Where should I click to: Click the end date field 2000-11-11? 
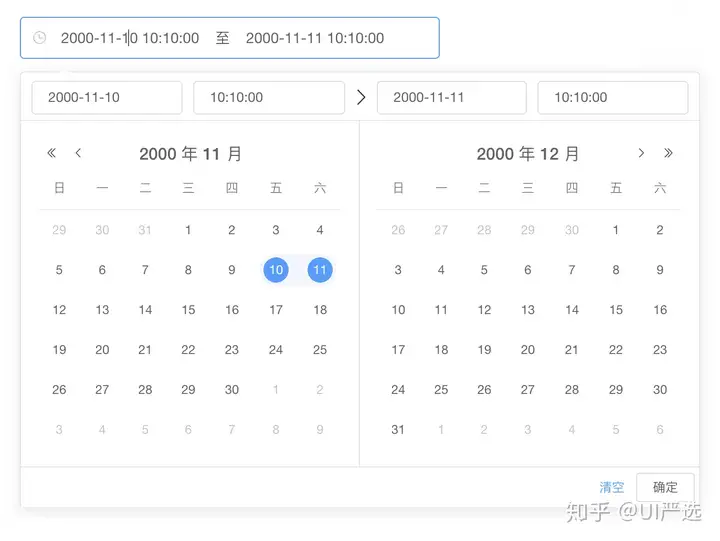(451, 97)
